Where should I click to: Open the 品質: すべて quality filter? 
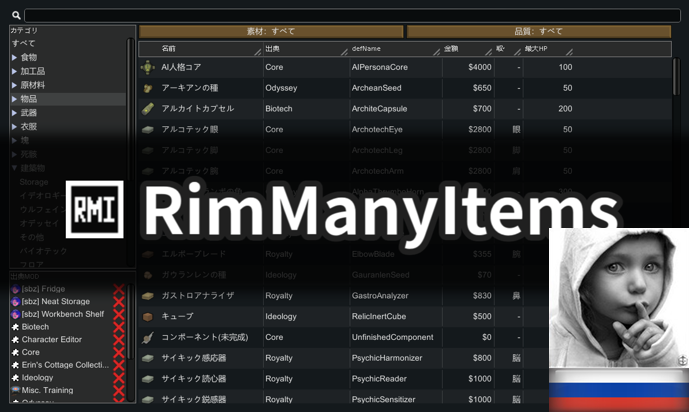539,31
